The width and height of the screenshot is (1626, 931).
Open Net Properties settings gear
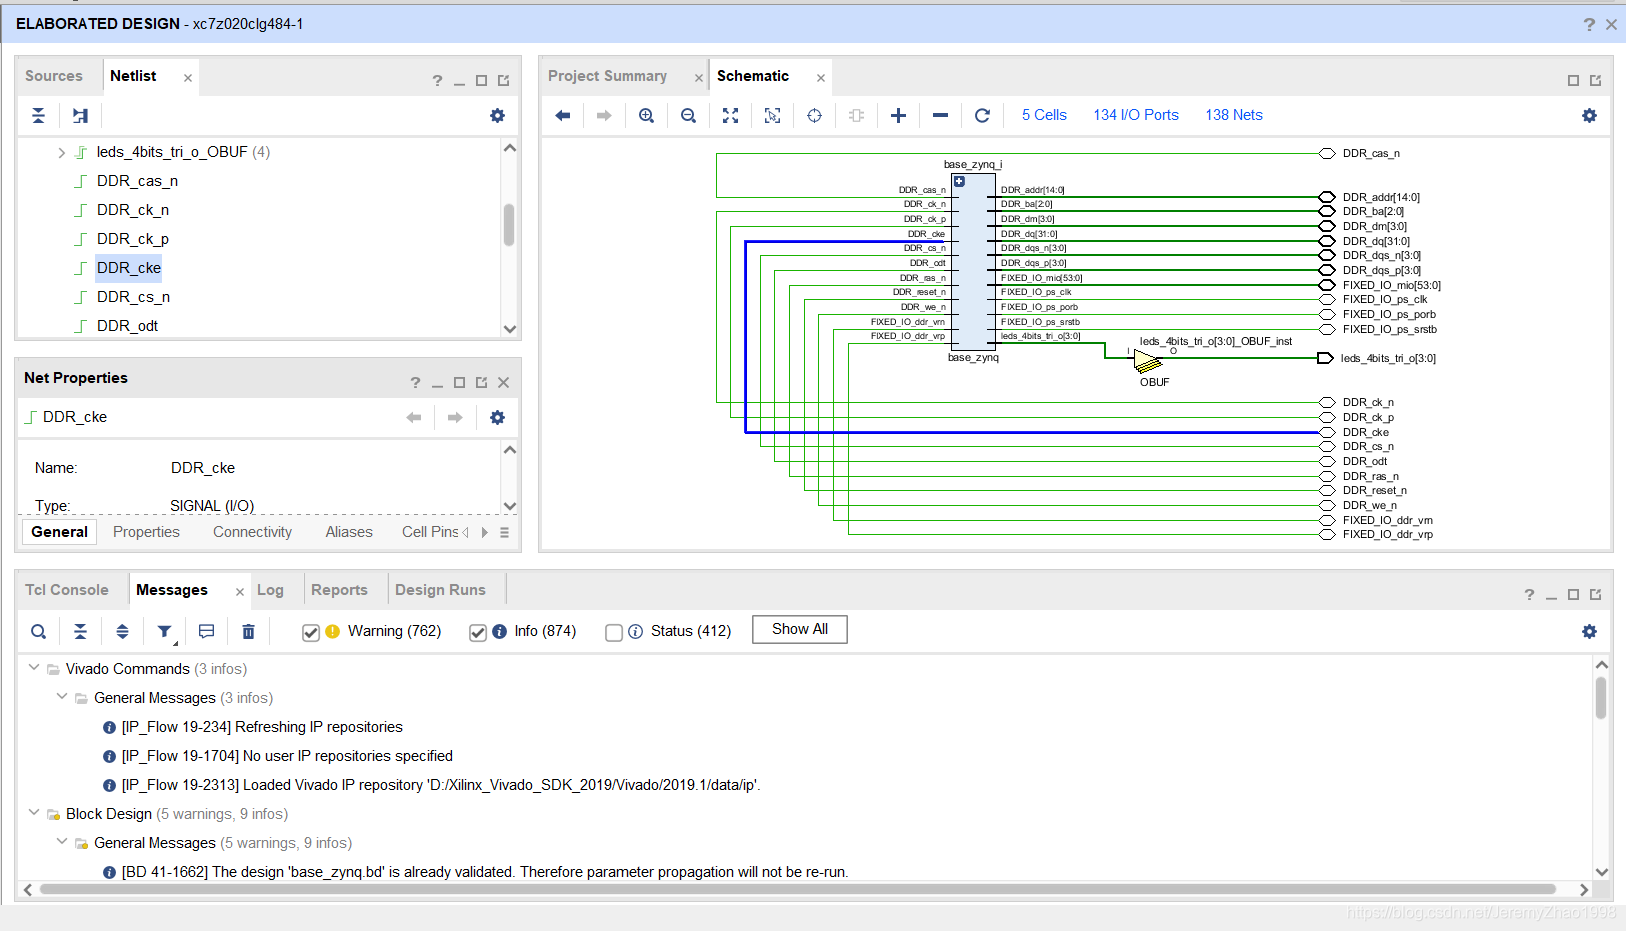[x=497, y=418]
